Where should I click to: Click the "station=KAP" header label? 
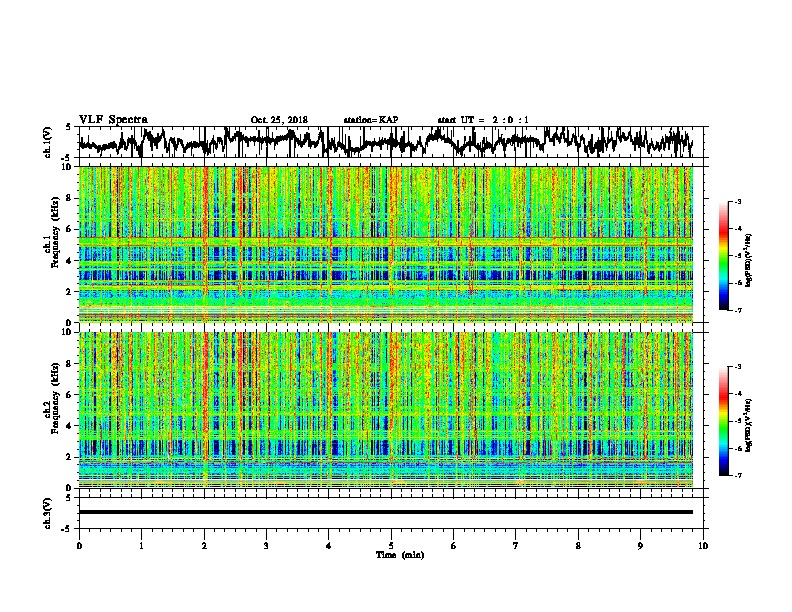click(371, 120)
